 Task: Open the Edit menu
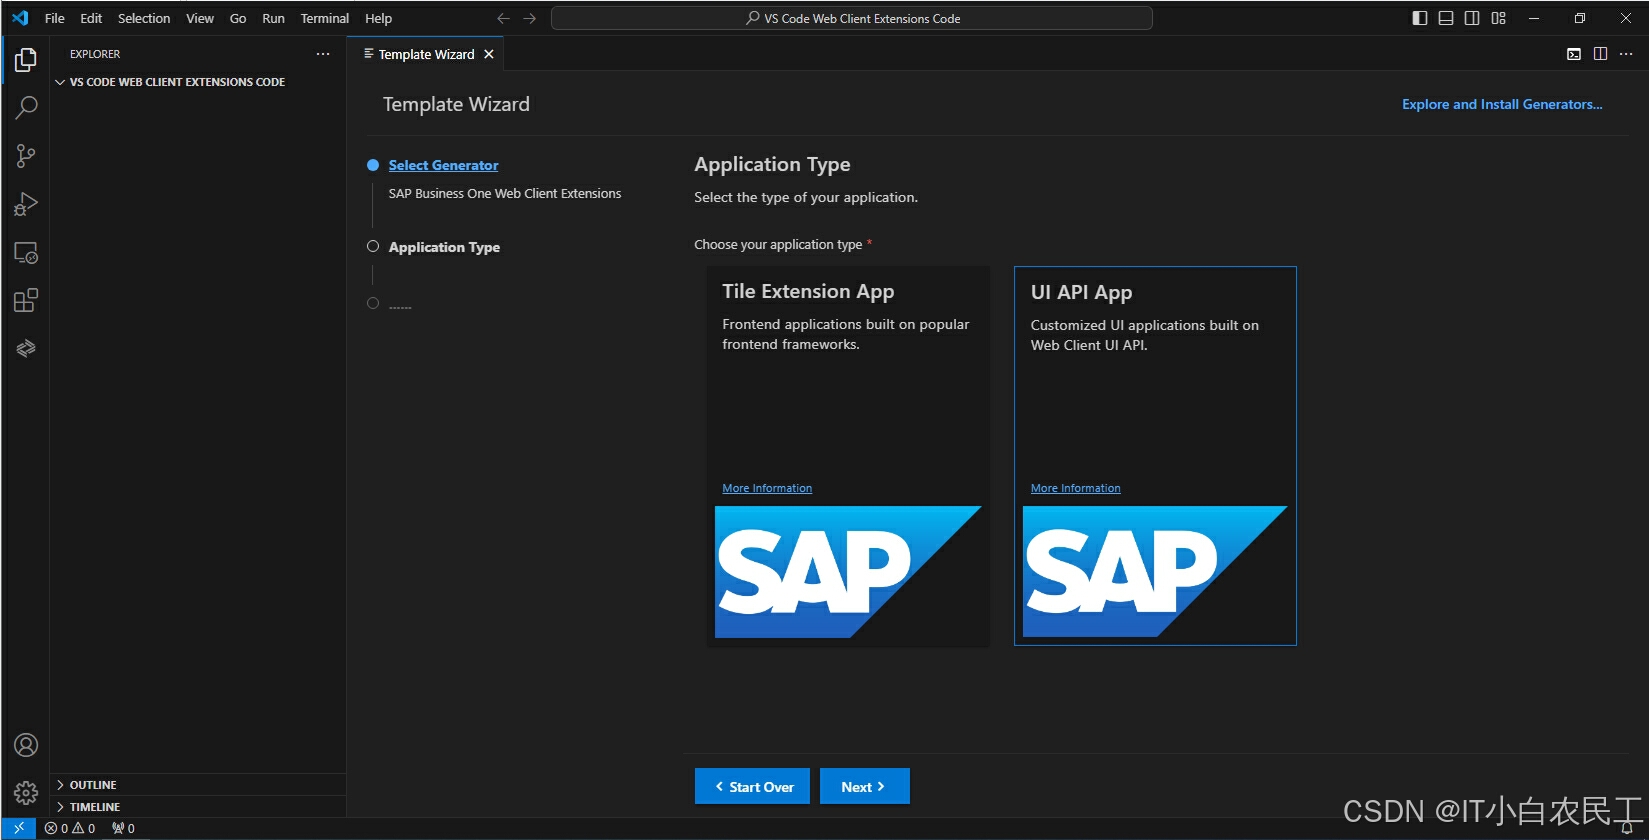pos(91,18)
